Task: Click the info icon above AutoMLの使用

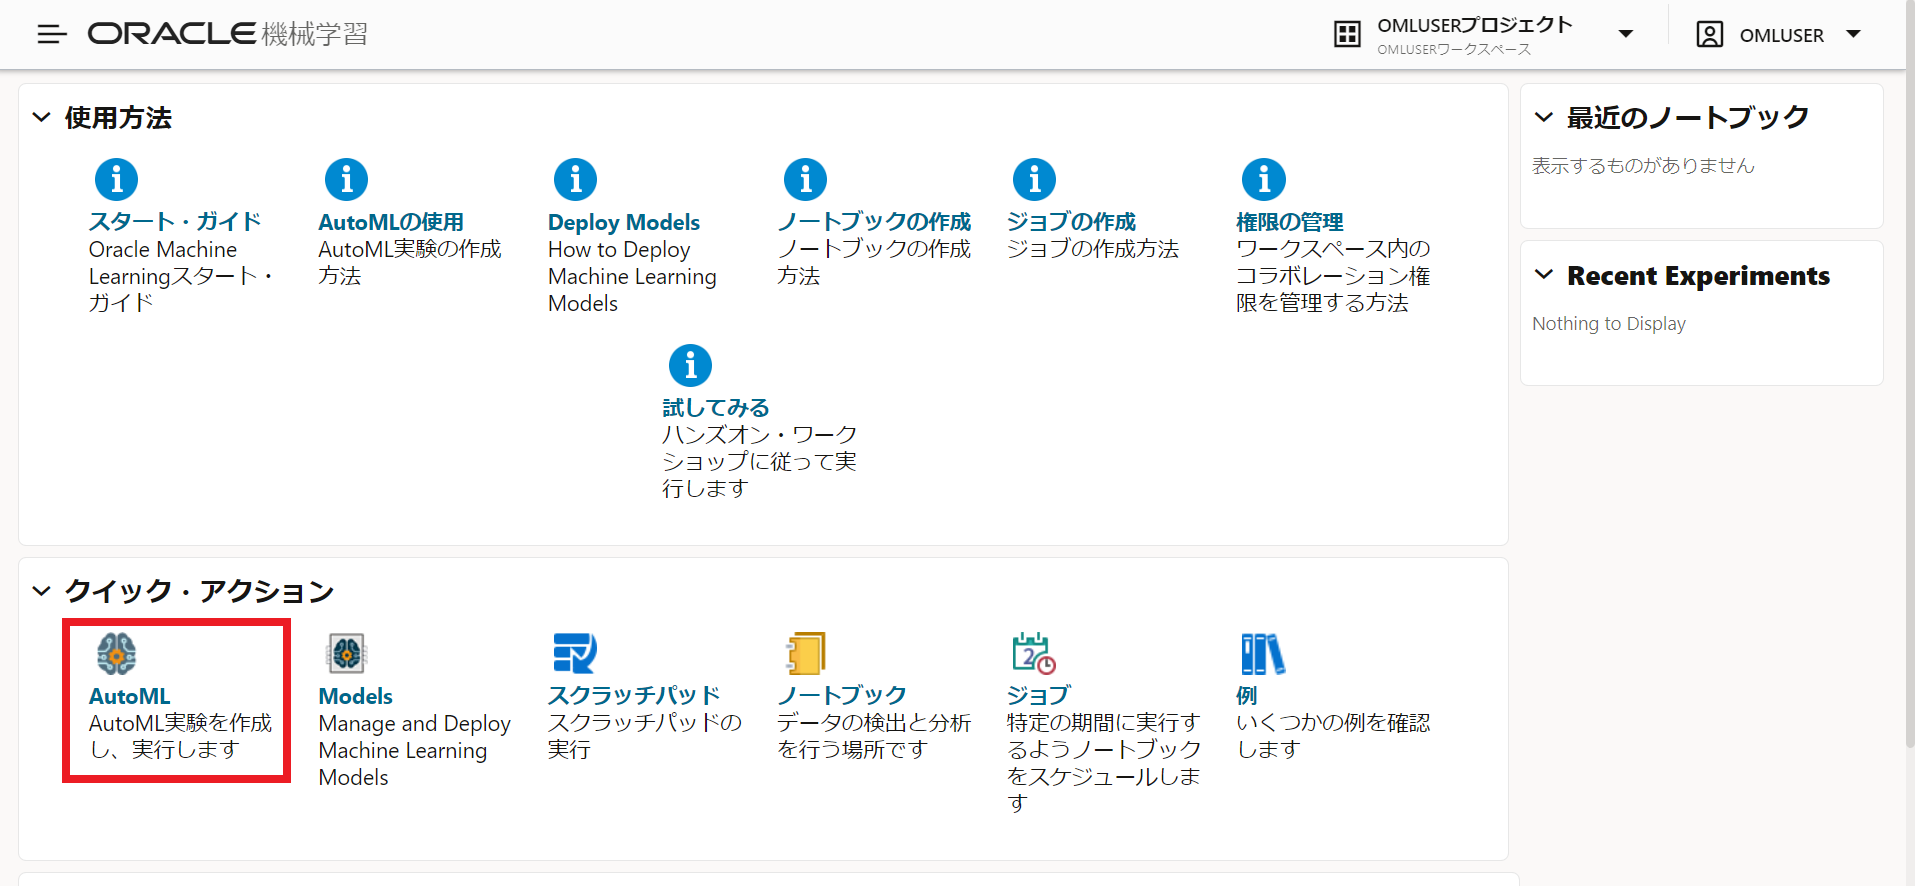Action: click(346, 180)
